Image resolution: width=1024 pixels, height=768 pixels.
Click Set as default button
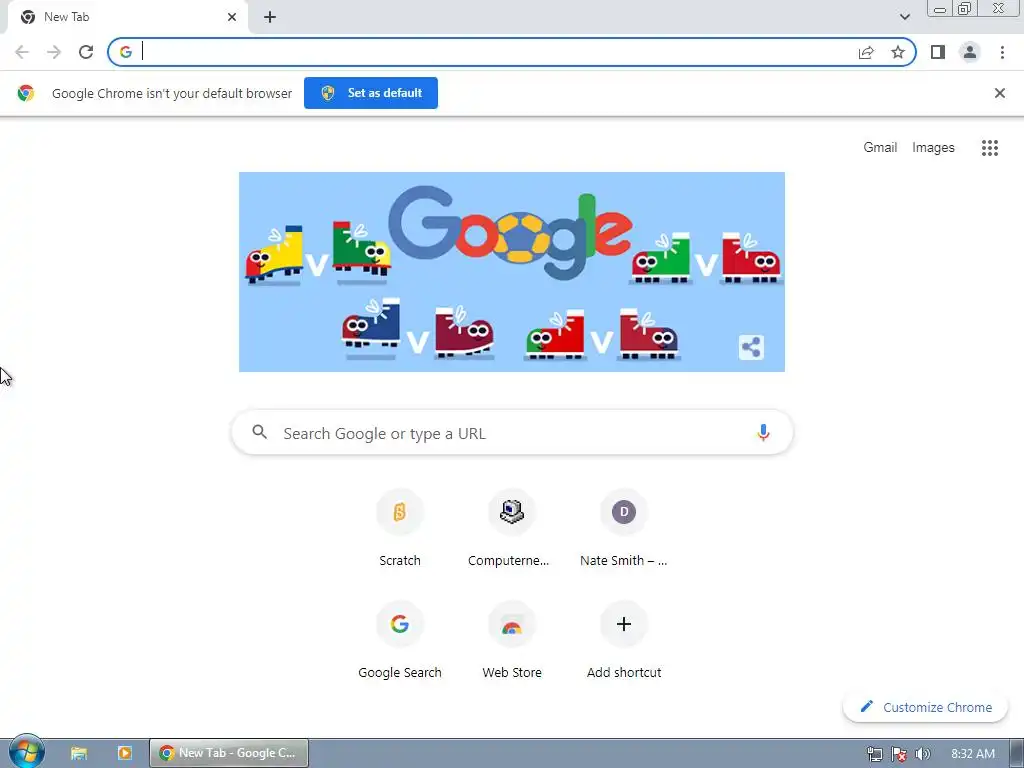371,93
